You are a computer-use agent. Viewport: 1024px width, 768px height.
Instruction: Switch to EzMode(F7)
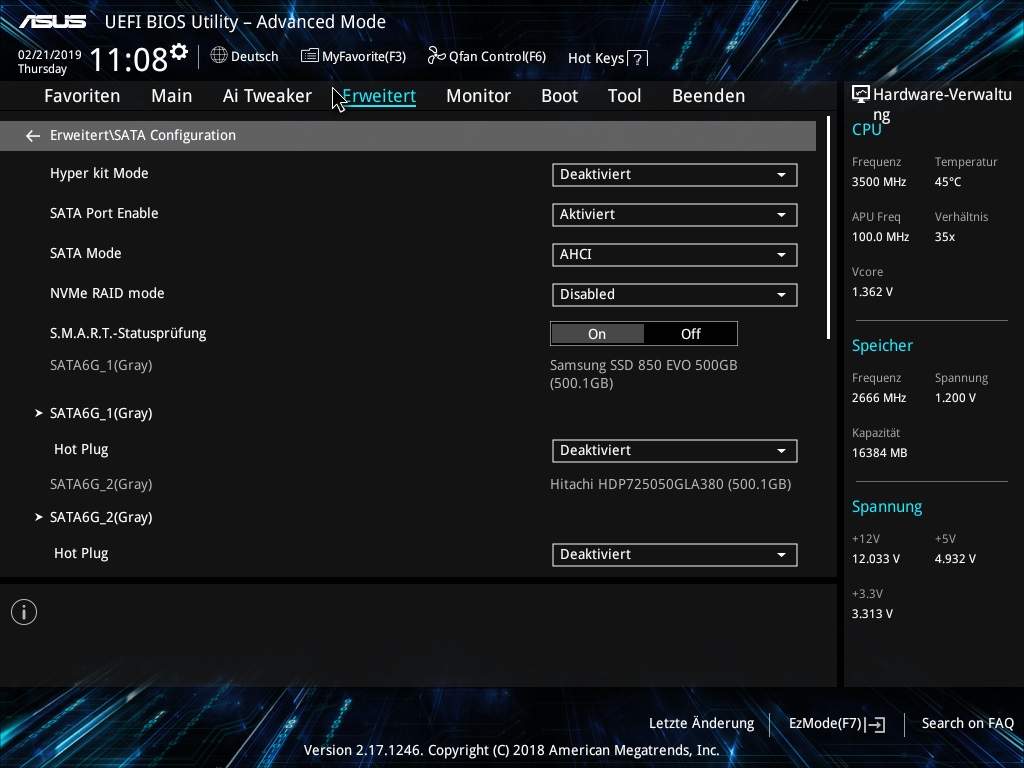pos(837,724)
